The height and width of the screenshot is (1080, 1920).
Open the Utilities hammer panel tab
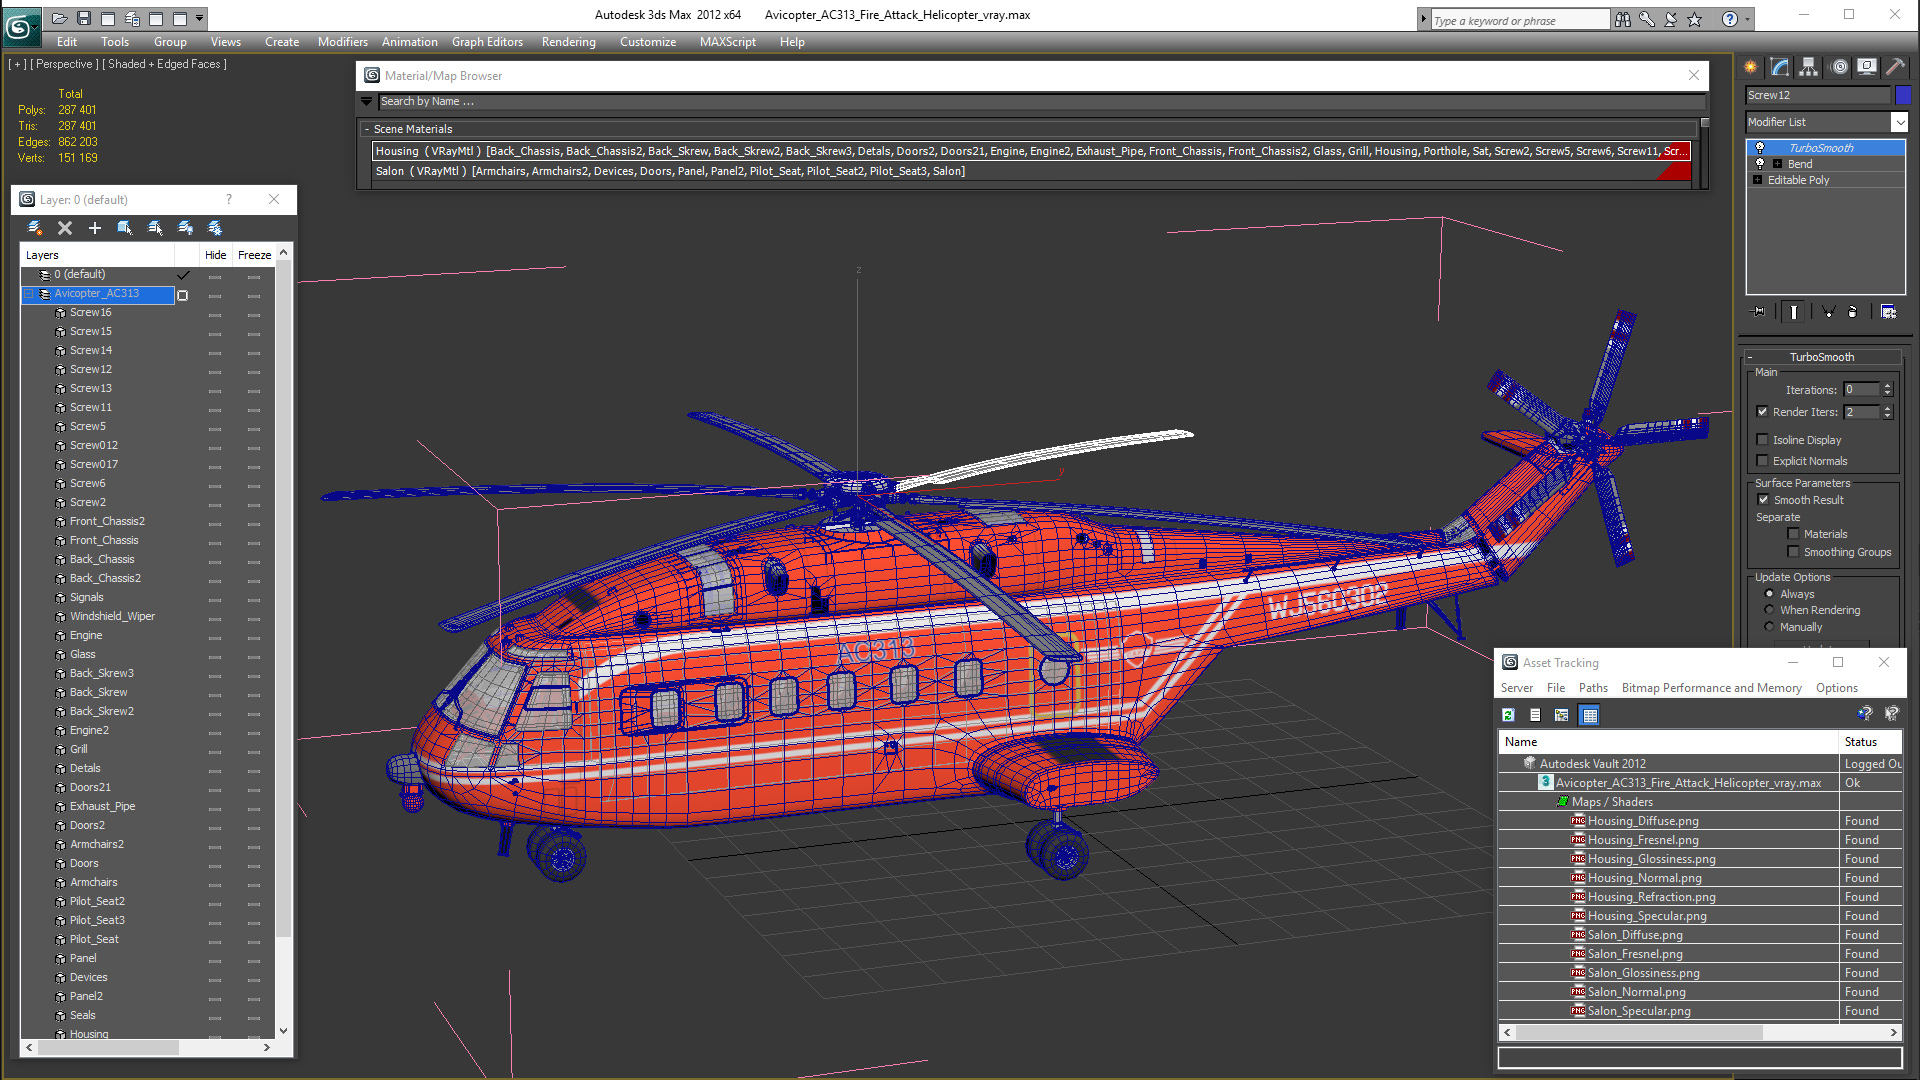tap(1895, 67)
